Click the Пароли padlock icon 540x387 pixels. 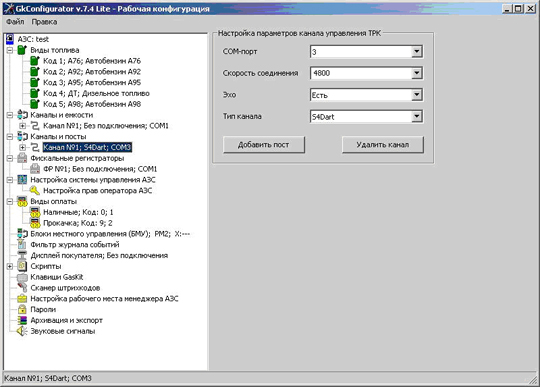[22, 310]
